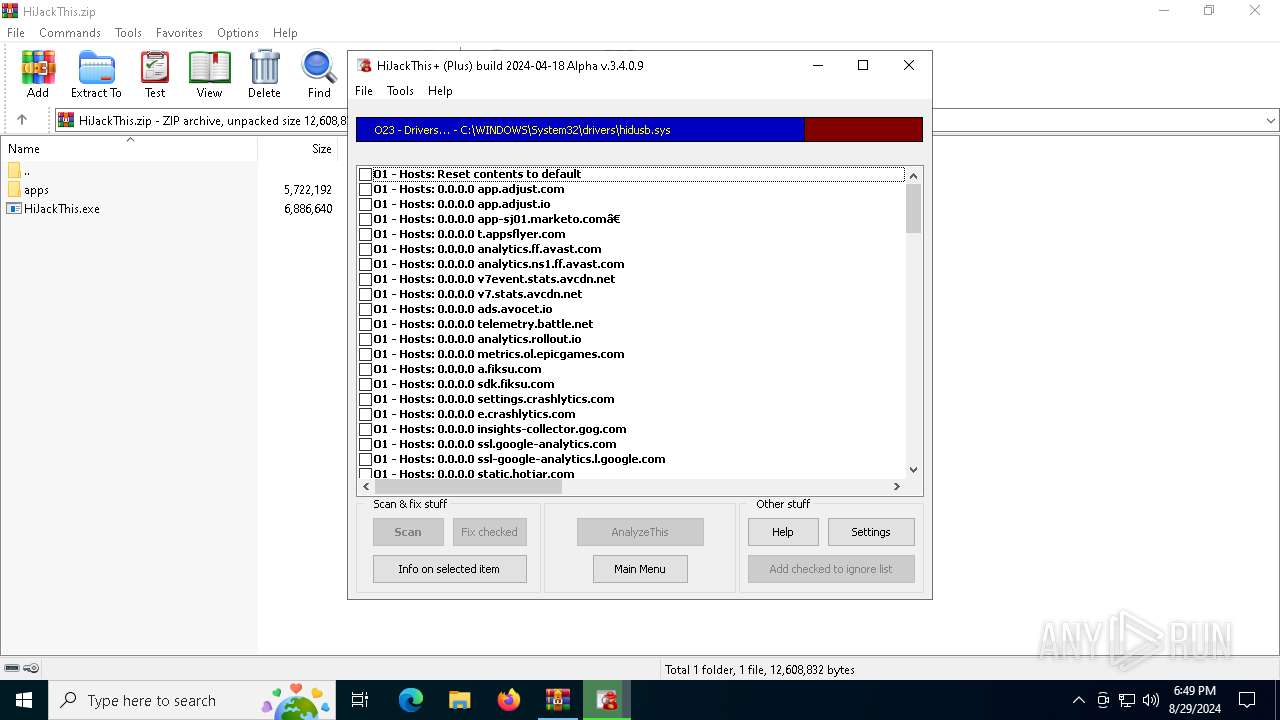Check the ads.avocet.io hosts entry
This screenshot has width=1280, height=720.
pos(366,309)
